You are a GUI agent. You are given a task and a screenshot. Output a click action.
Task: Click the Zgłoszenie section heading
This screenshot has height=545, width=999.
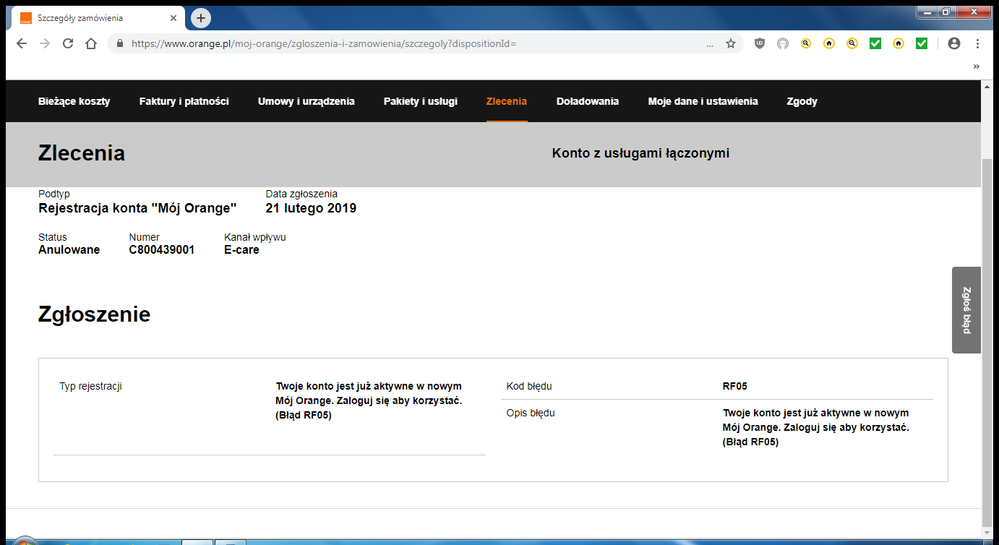pos(94,314)
